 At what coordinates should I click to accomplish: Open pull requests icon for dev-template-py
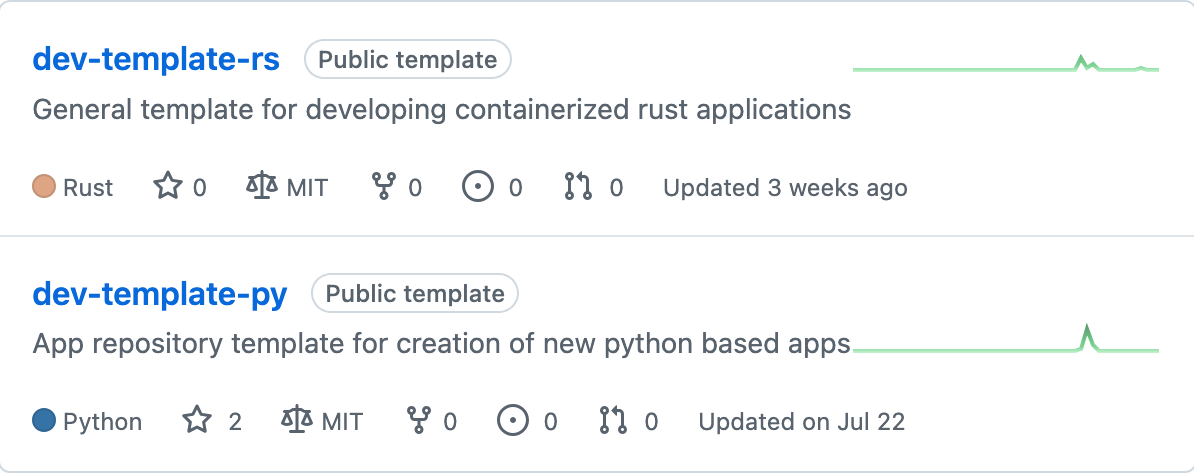click(613, 421)
